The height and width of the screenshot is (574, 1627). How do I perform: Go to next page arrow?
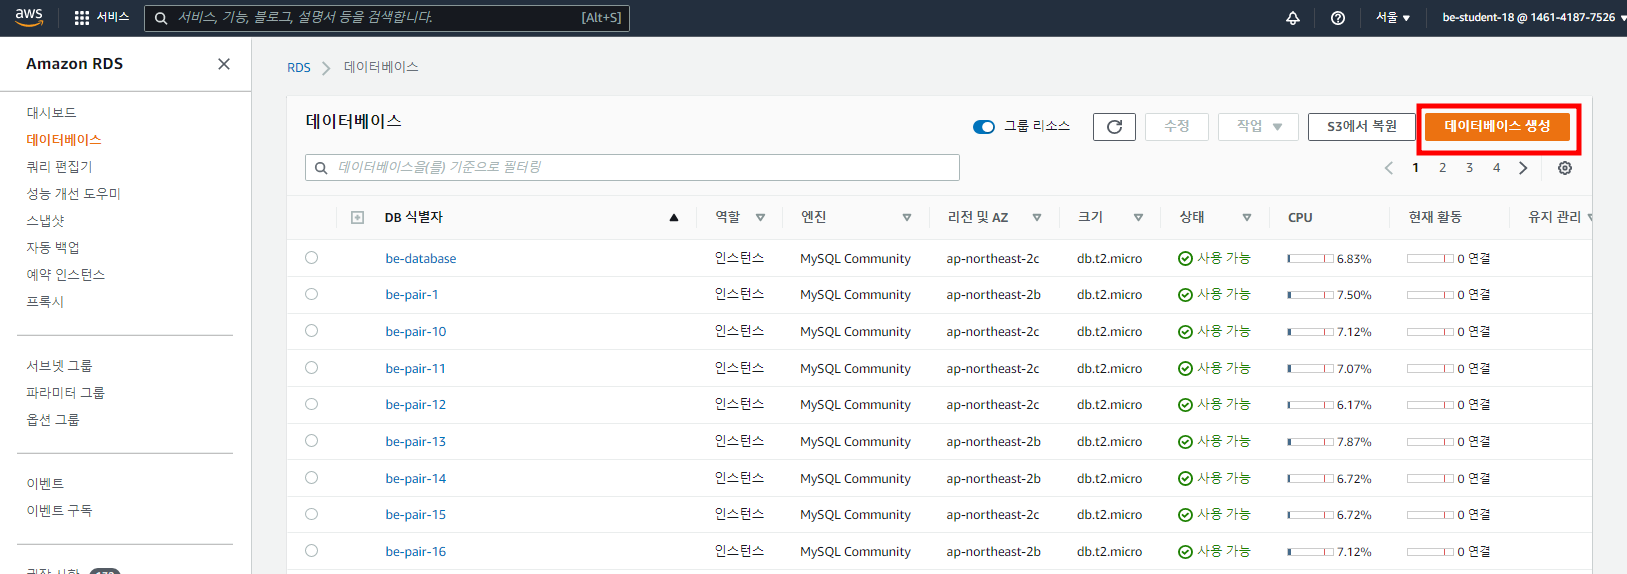[x=1523, y=168]
